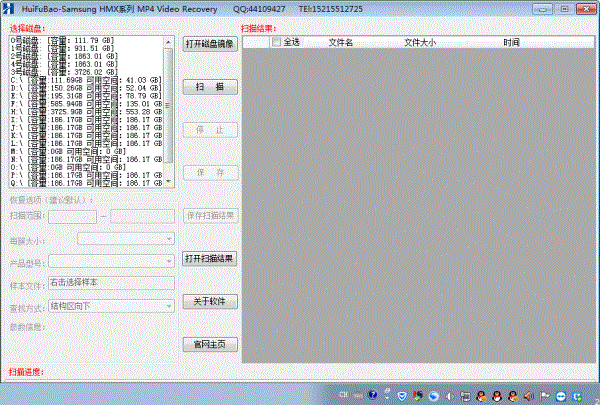Start scanning with the 扫描 button
Viewport: 600px width, 405px height.
[210, 87]
